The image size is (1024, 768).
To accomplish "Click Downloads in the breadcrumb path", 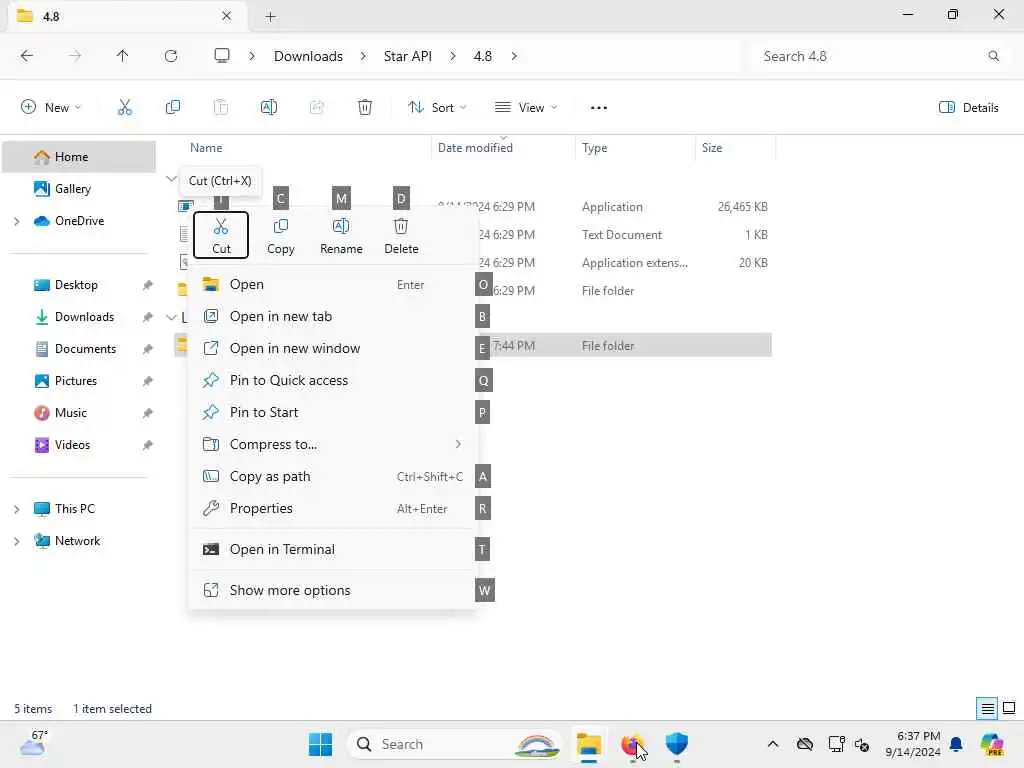I will (308, 56).
